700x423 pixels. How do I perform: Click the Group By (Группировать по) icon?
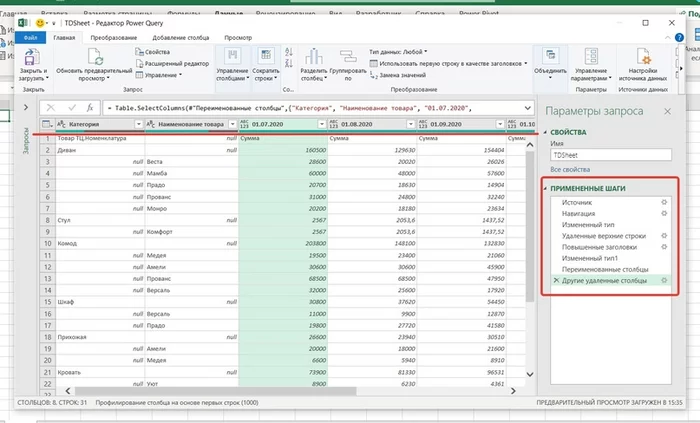point(348,57)
